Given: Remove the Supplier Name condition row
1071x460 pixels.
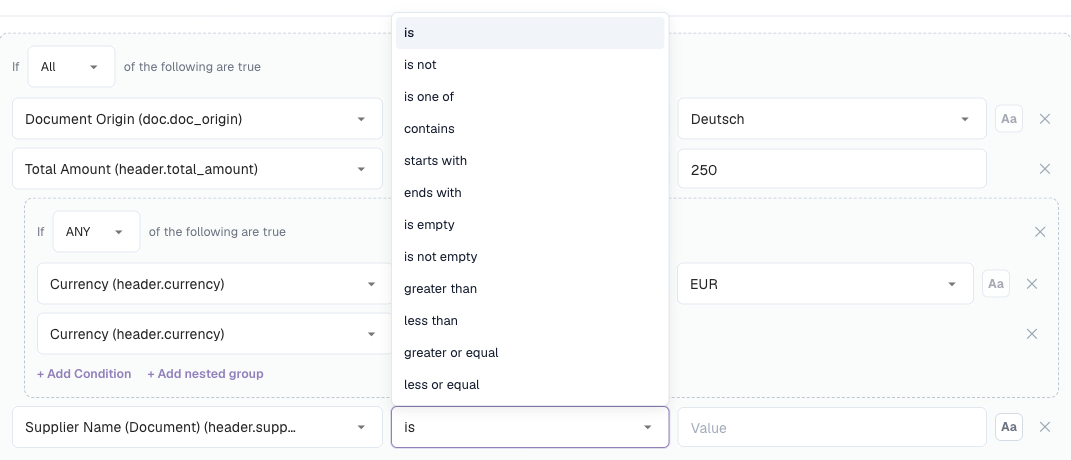Looking at the screenshot, I should tap(1044, 427).
